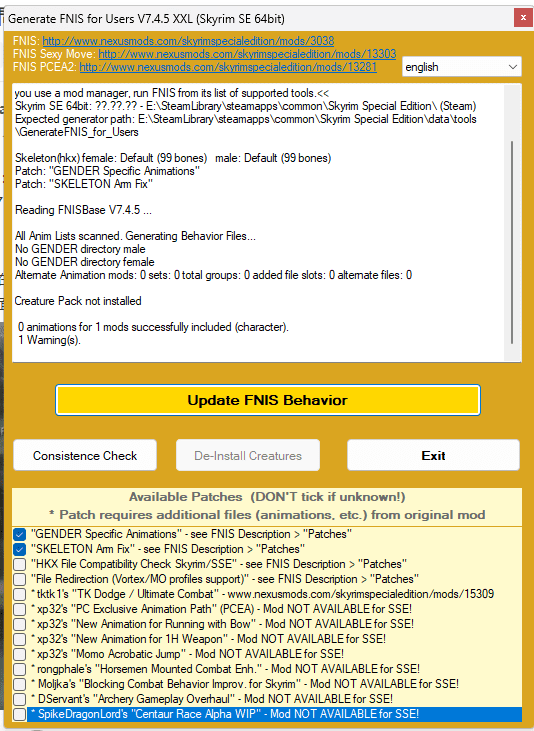The width and height of the screenshot is (534, 731).
Task: Open the FNIS PCEA2 mods/13281 link
Action: pos(228,67)
